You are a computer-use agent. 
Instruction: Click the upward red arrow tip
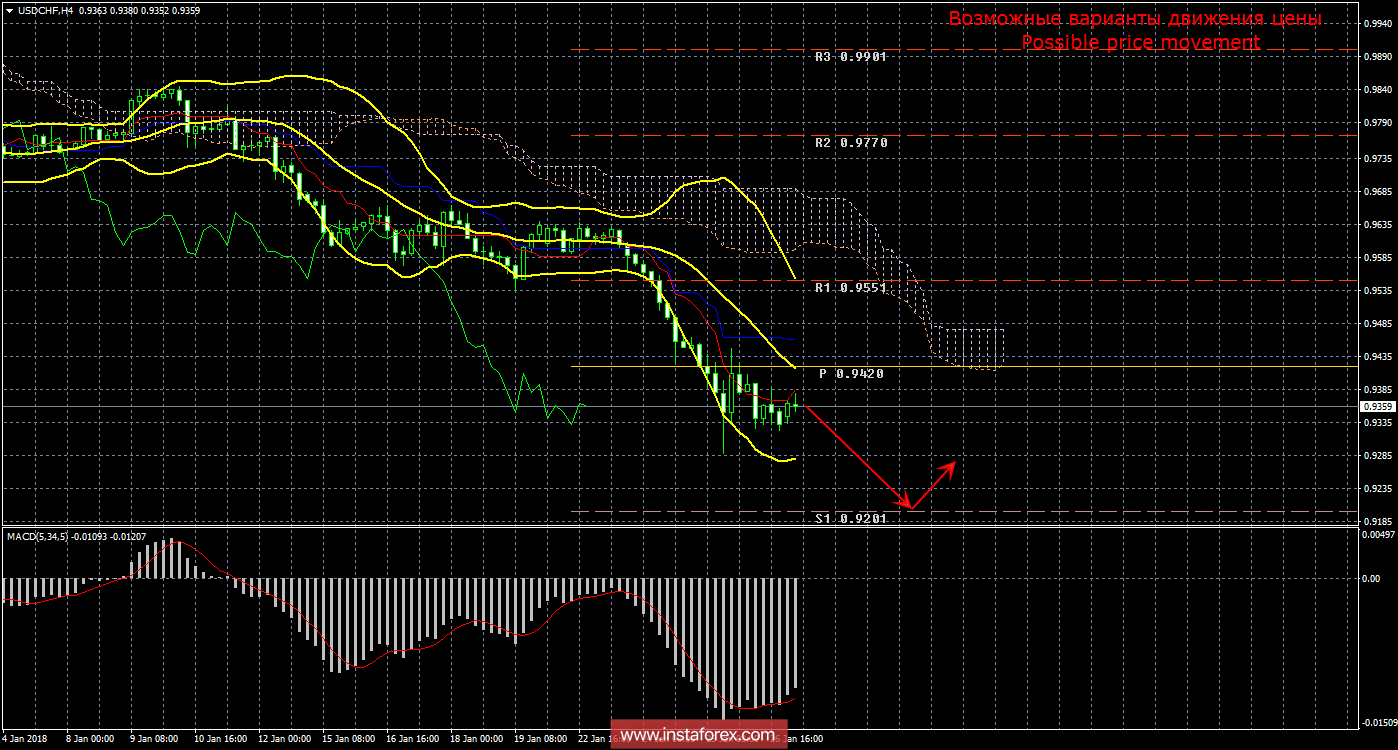click(955, 463)
